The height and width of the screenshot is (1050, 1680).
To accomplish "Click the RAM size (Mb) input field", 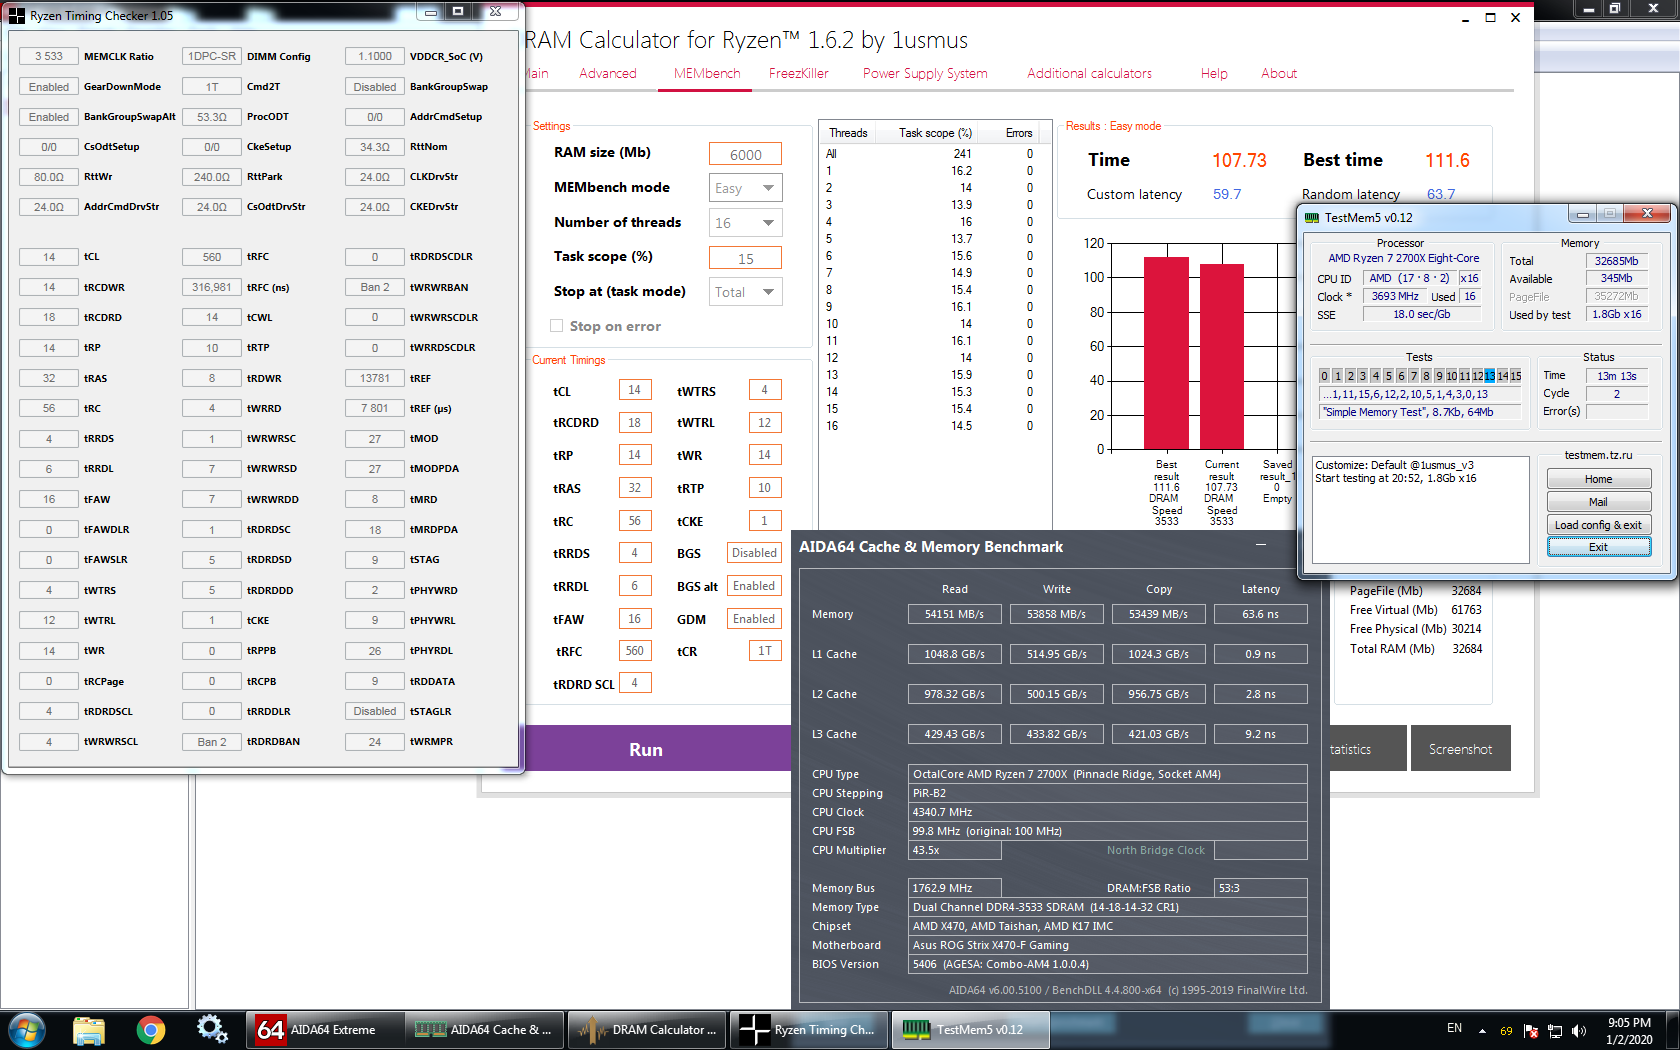I will pyautogui.click(x=745, y=154).
